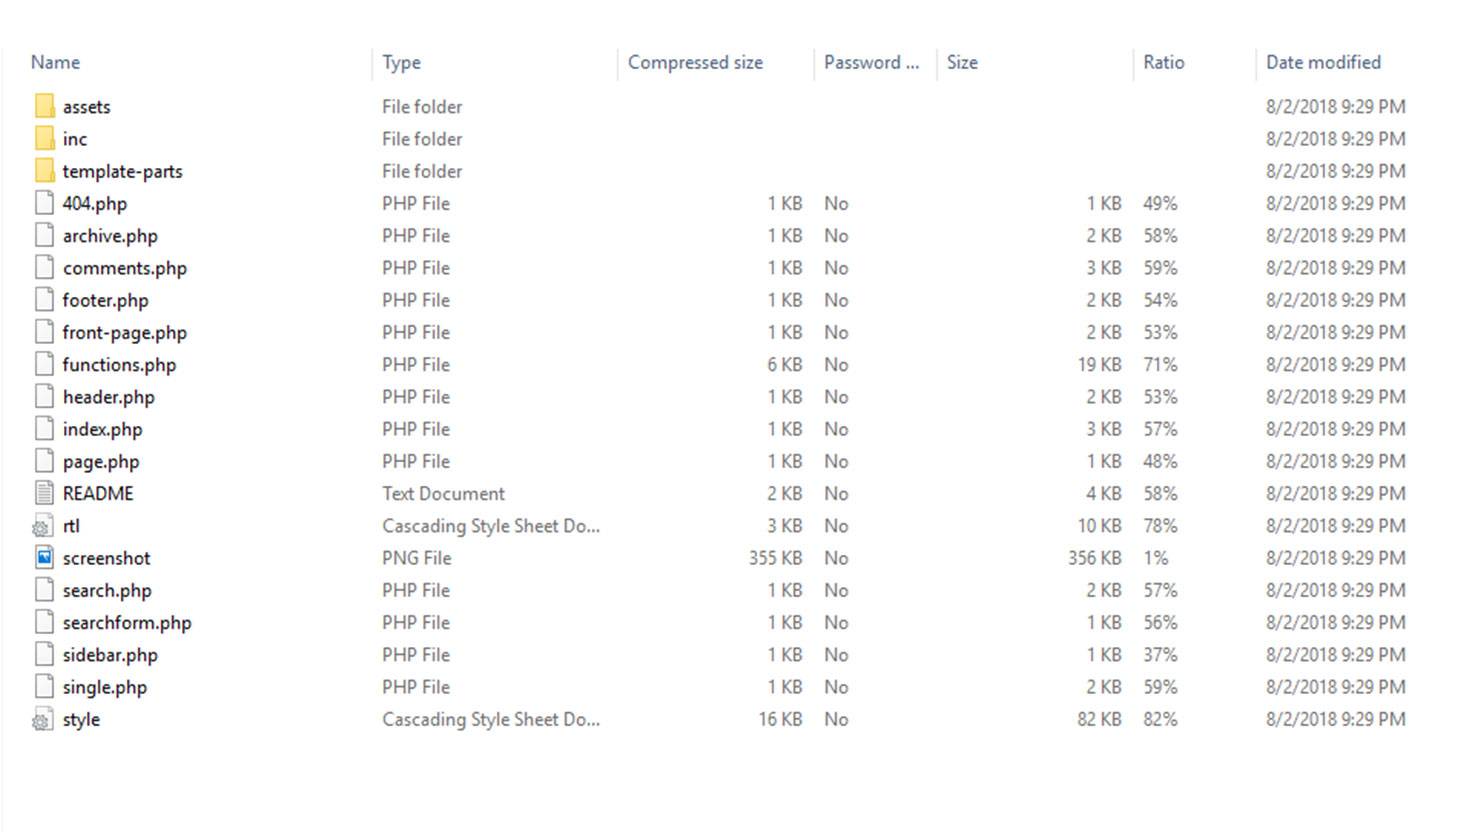The width and height of the screenshot is (1484, 832).
Task: Click the page.php file icon
Action: (x=44, y=461)
